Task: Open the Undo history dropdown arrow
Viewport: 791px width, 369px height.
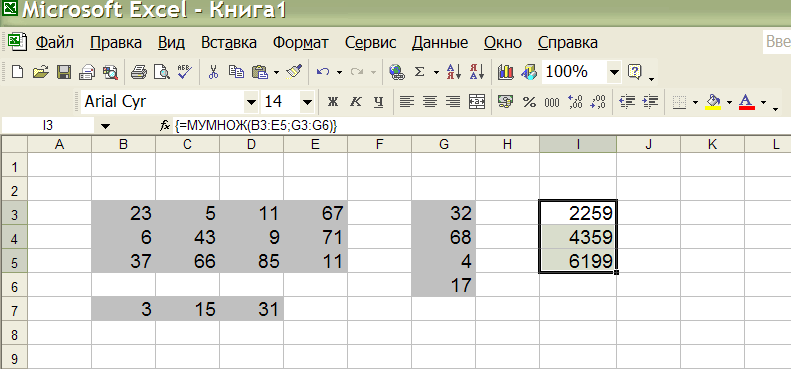Action: point(339,72)
